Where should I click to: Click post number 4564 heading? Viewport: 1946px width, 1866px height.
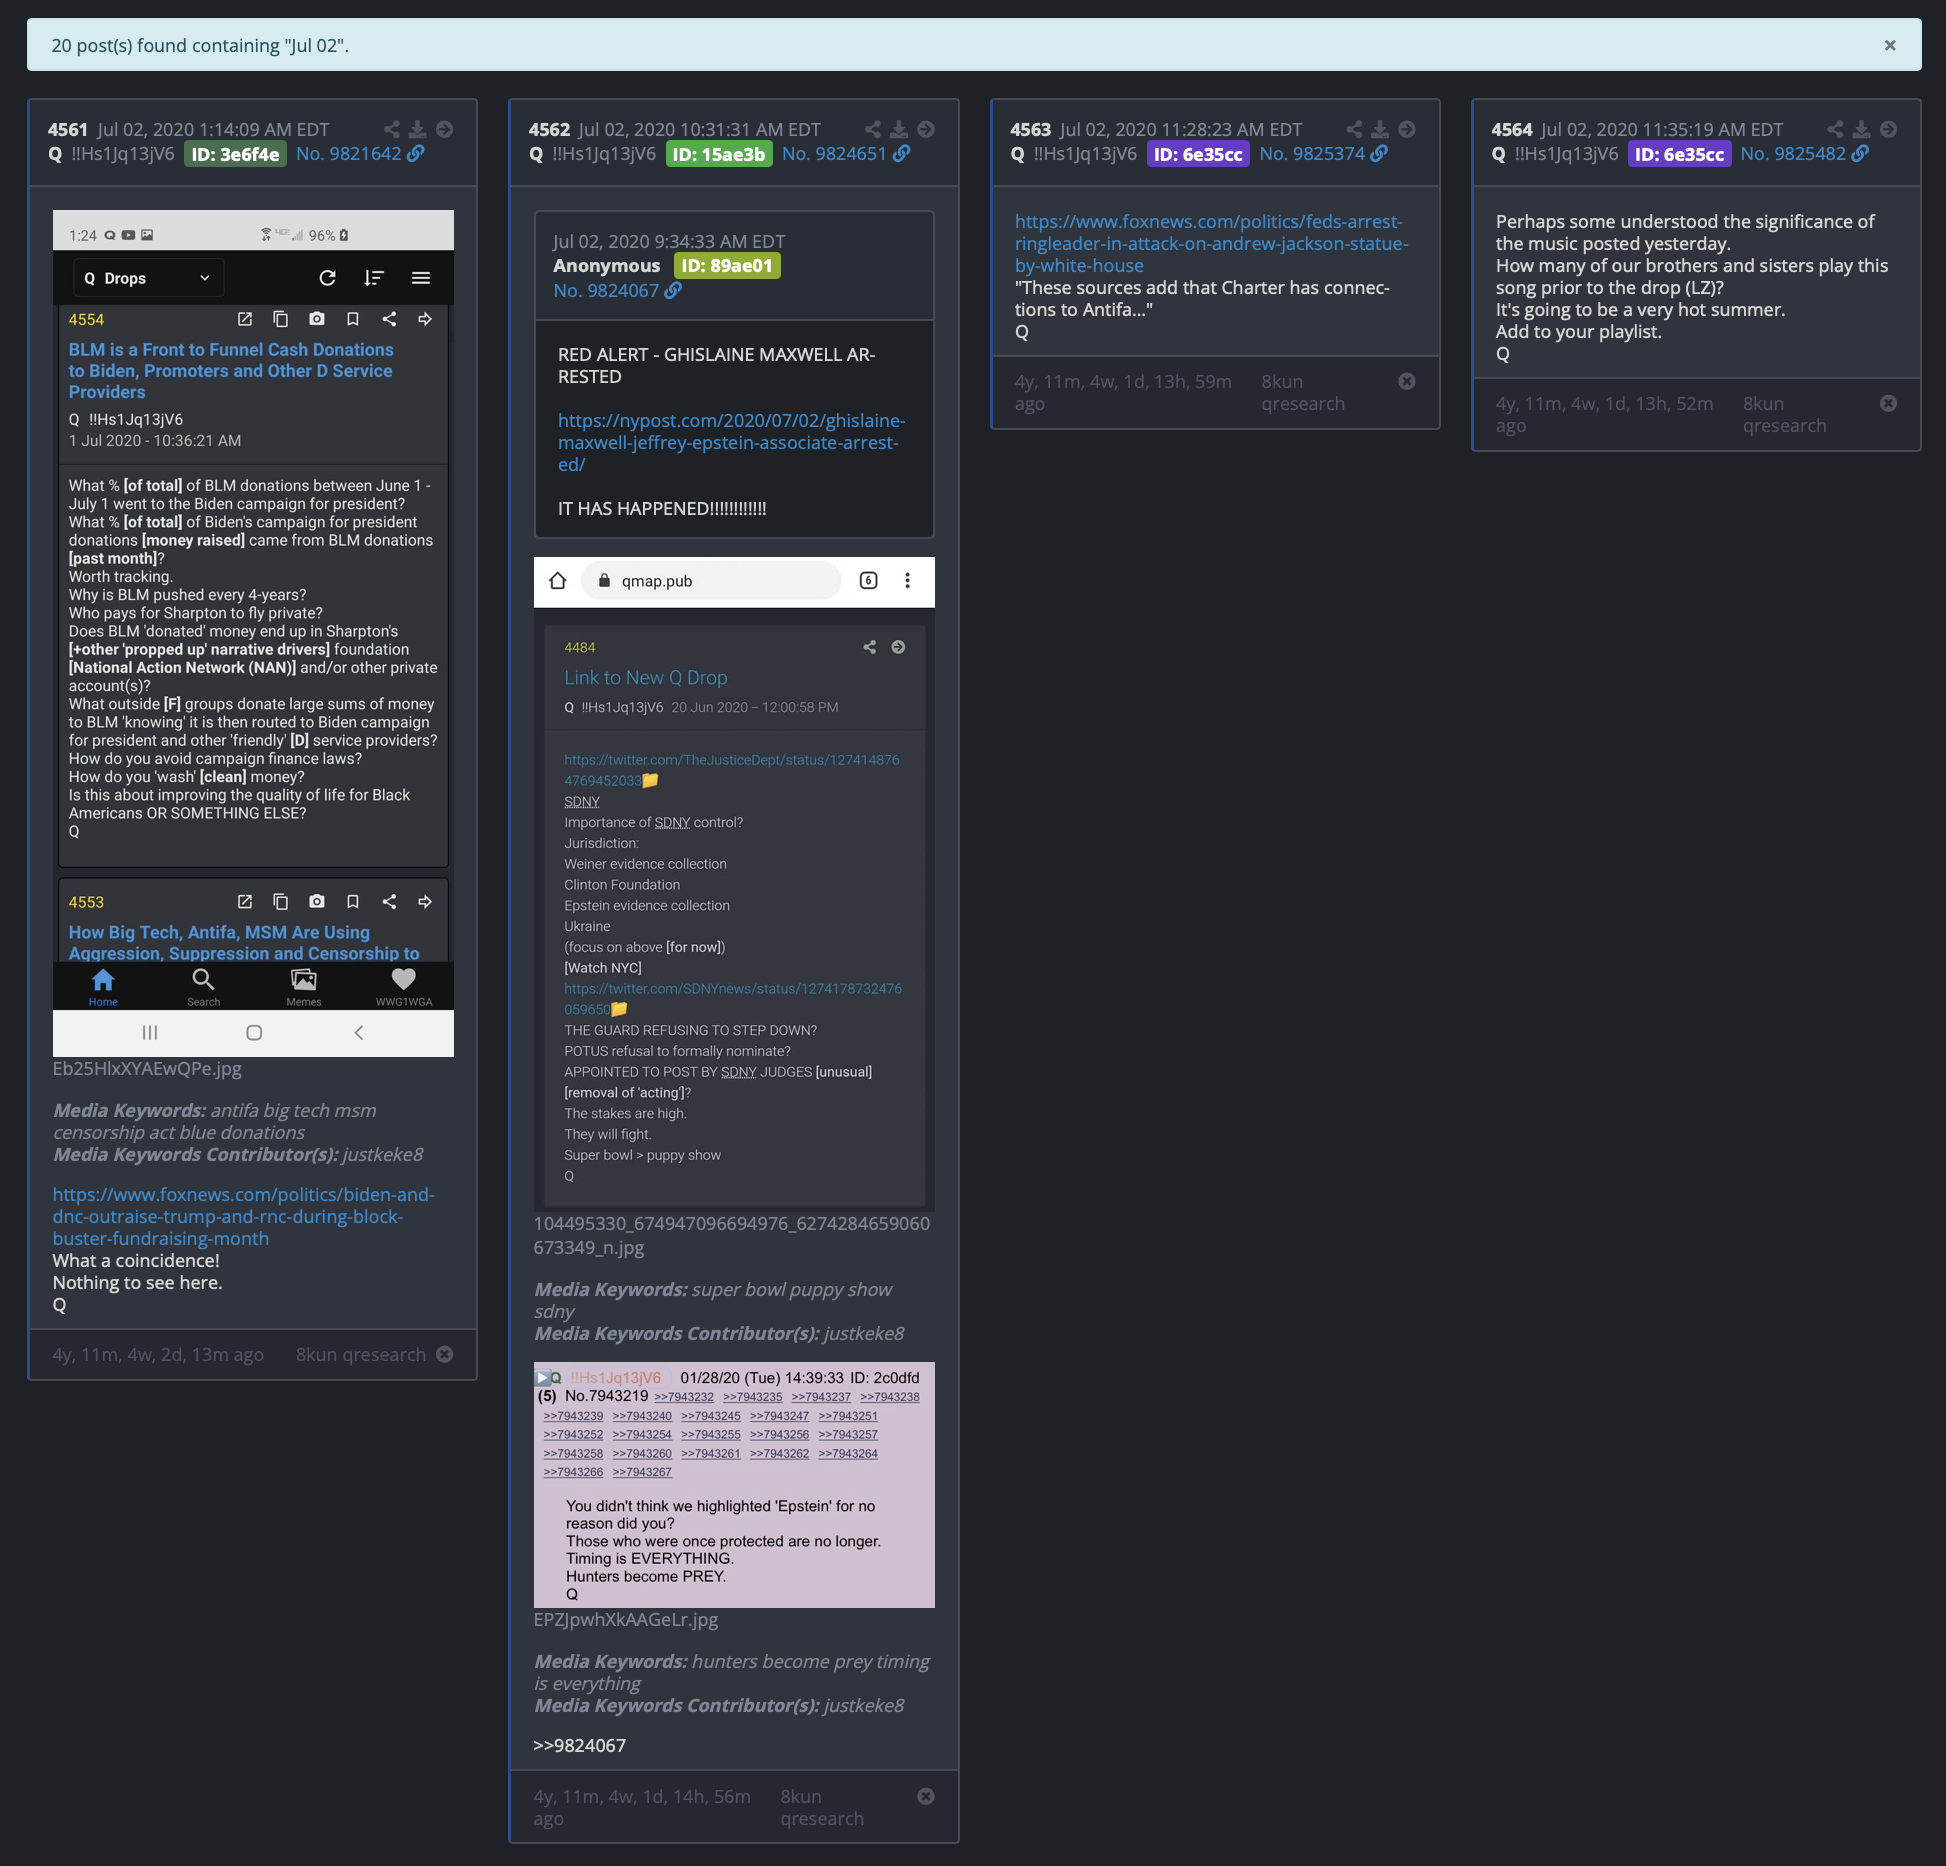(x=1511, y=129)
